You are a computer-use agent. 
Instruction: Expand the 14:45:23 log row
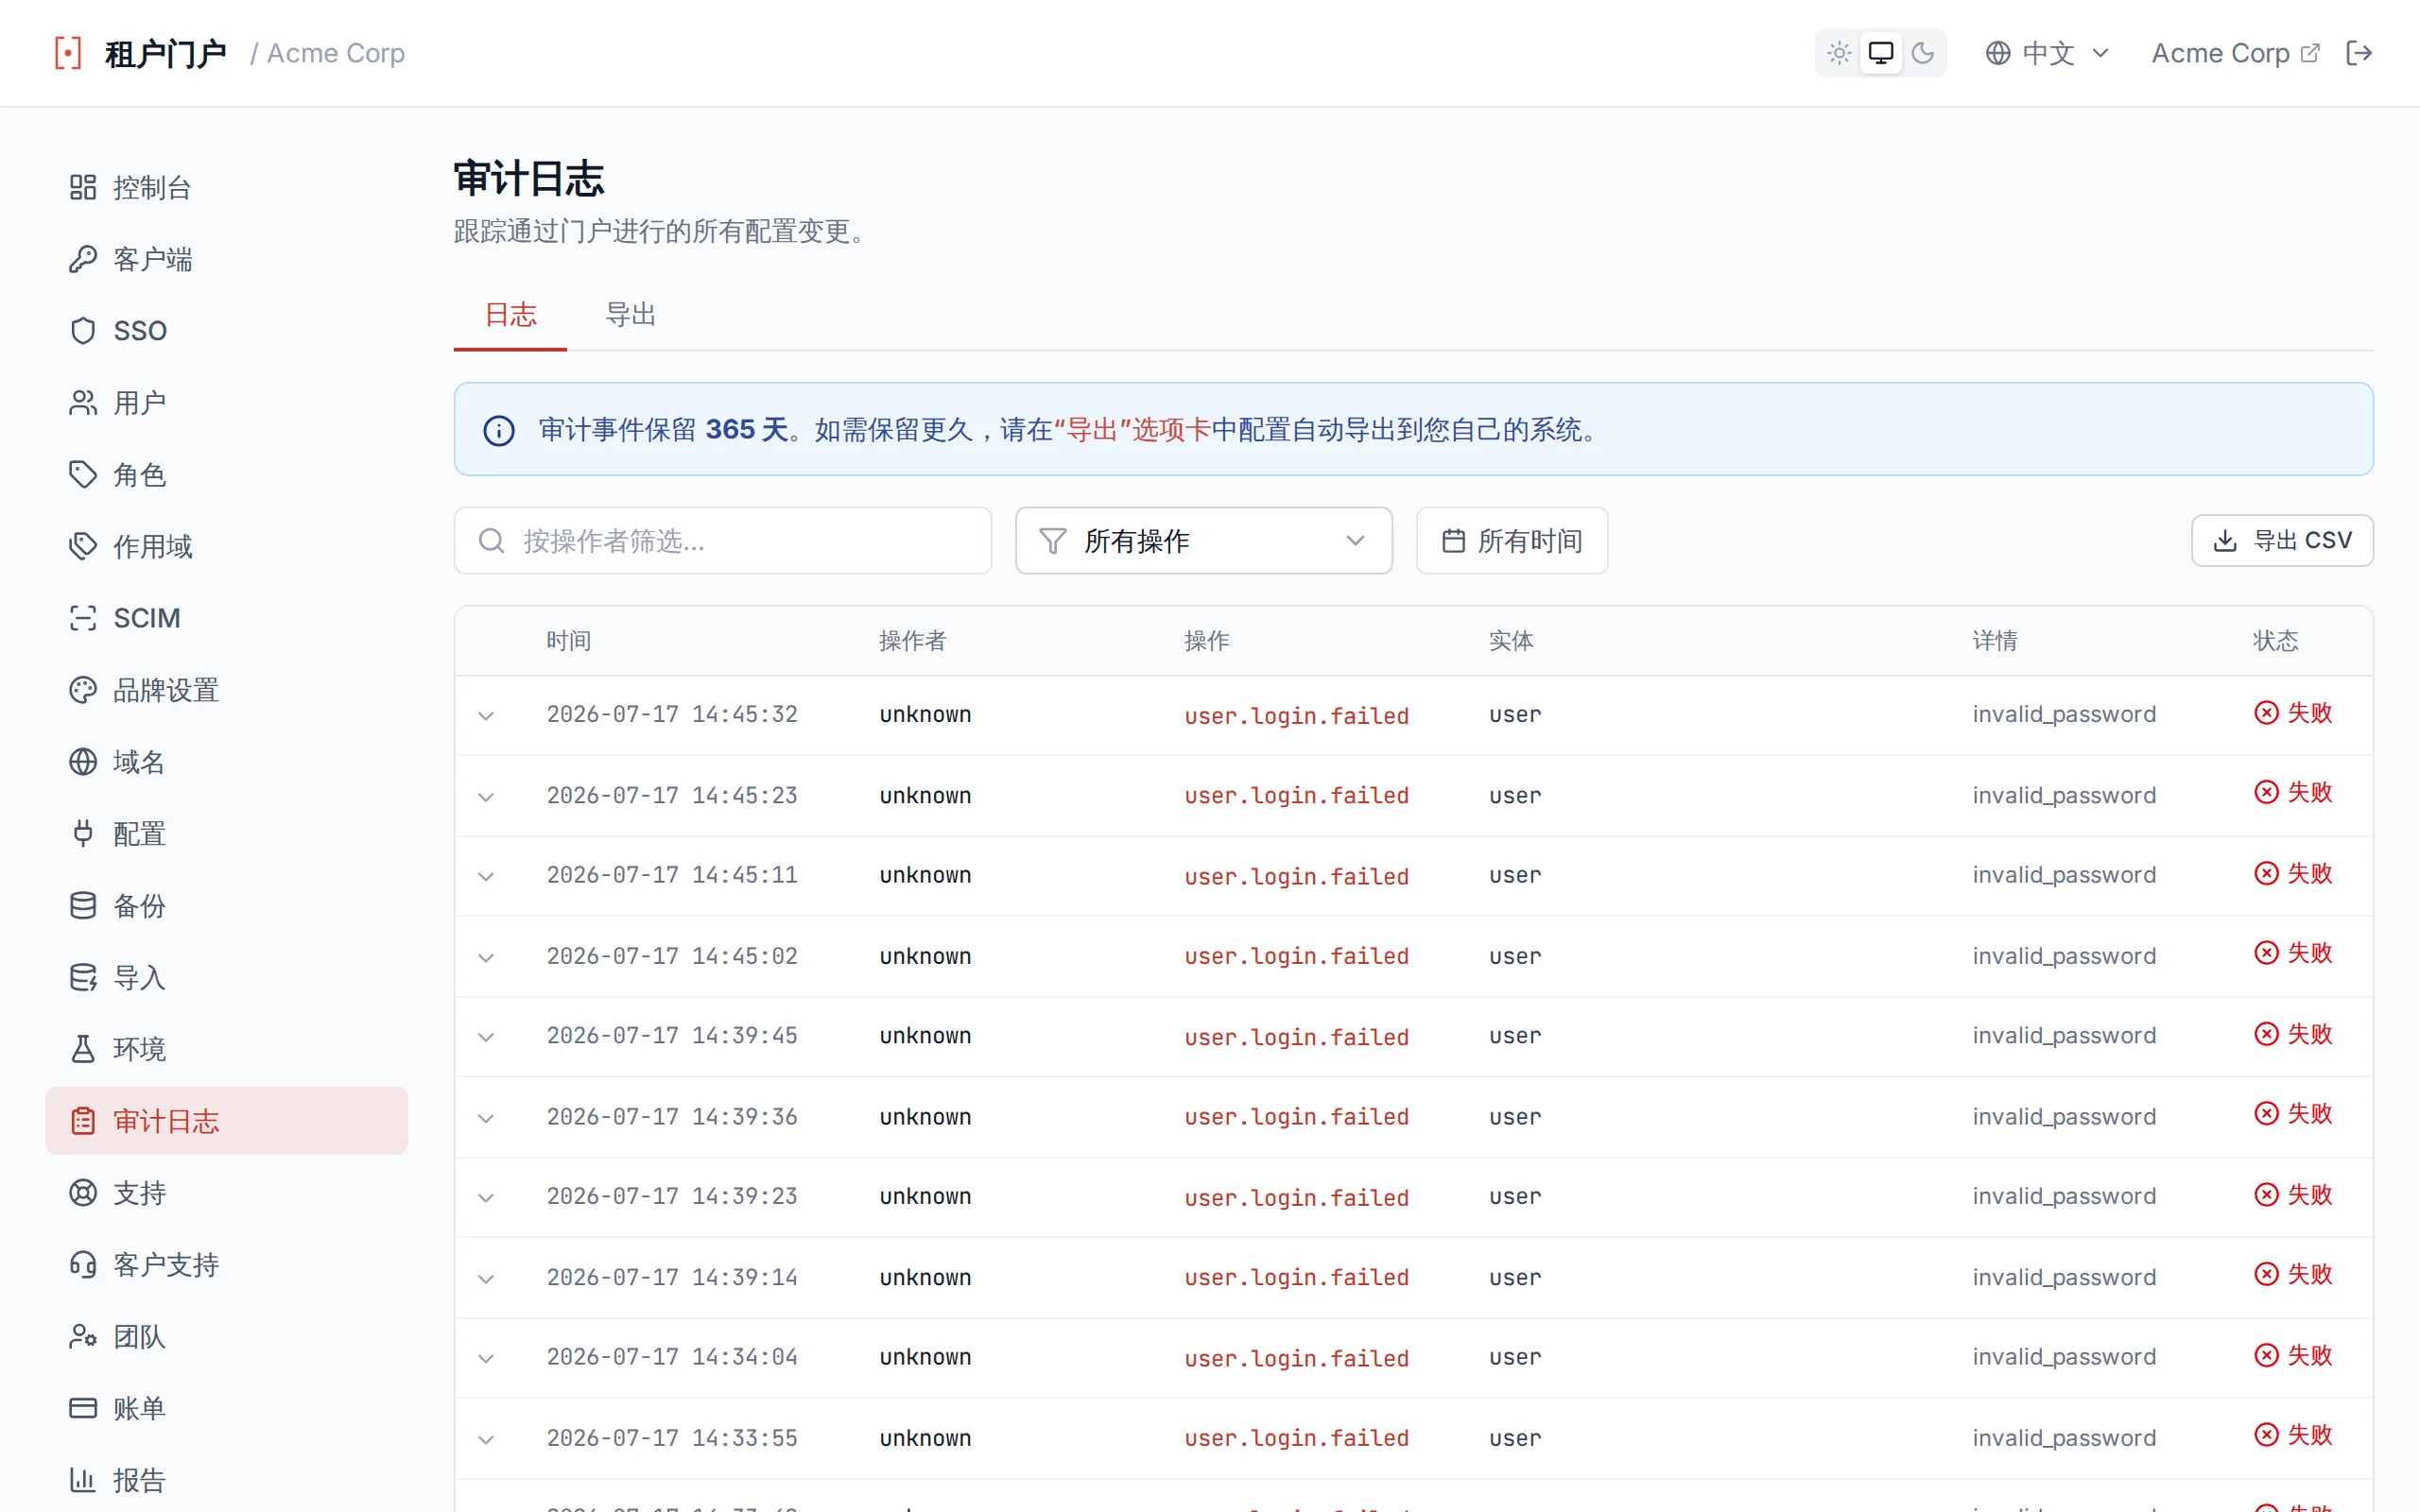[486, 797]
